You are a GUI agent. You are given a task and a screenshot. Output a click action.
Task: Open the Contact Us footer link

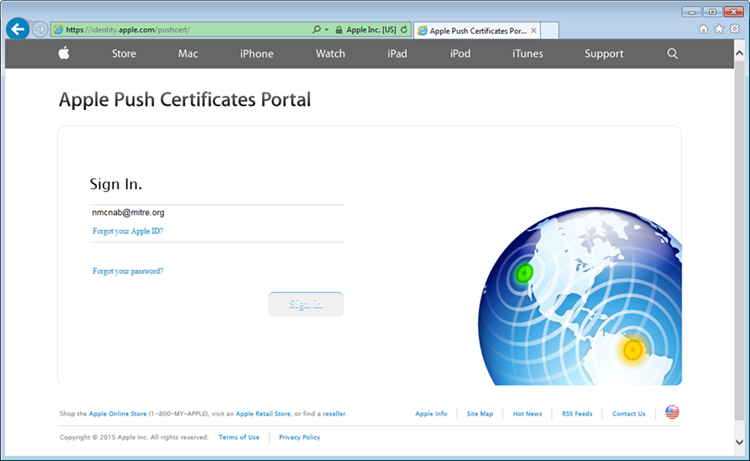pos(629,414)
